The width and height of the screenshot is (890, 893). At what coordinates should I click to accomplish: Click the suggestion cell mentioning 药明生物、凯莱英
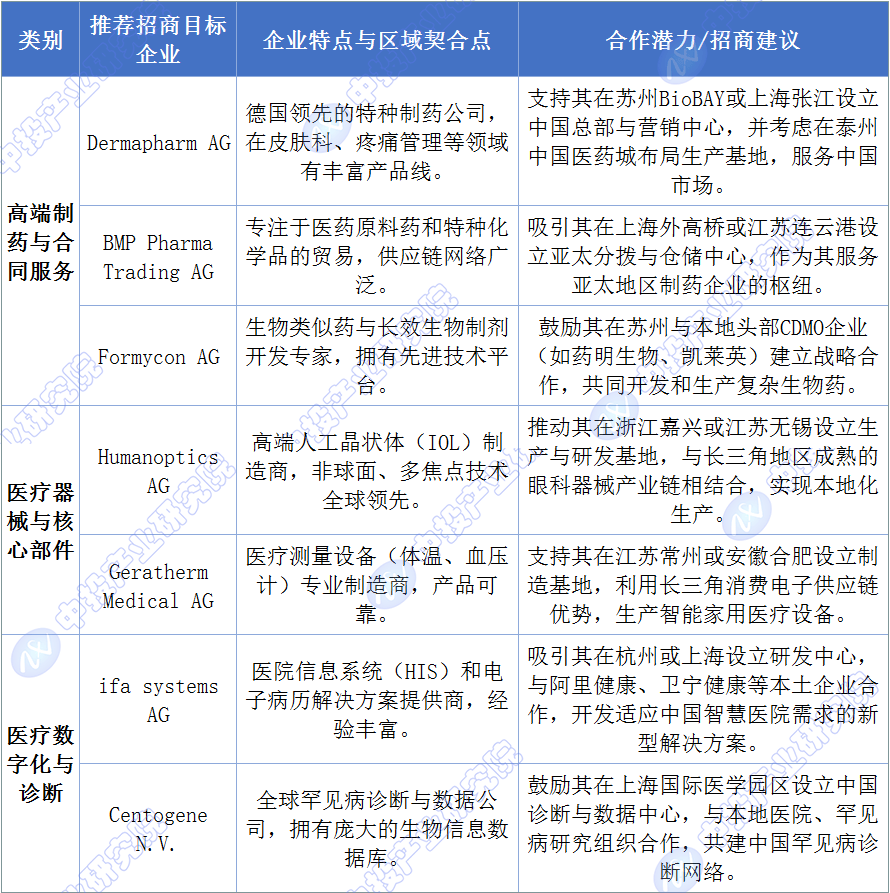click(703, 357)
